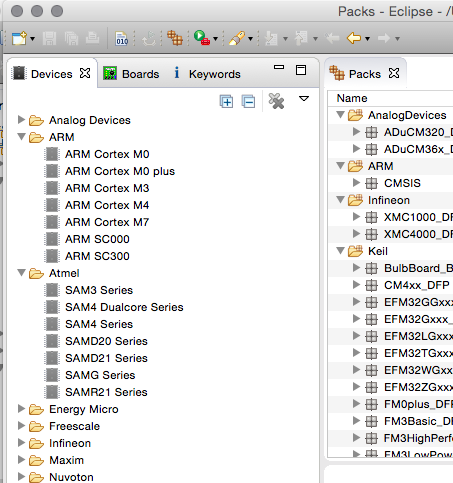
Task: Expand the Energy Micro folder
Action: (x=21, y=408)
